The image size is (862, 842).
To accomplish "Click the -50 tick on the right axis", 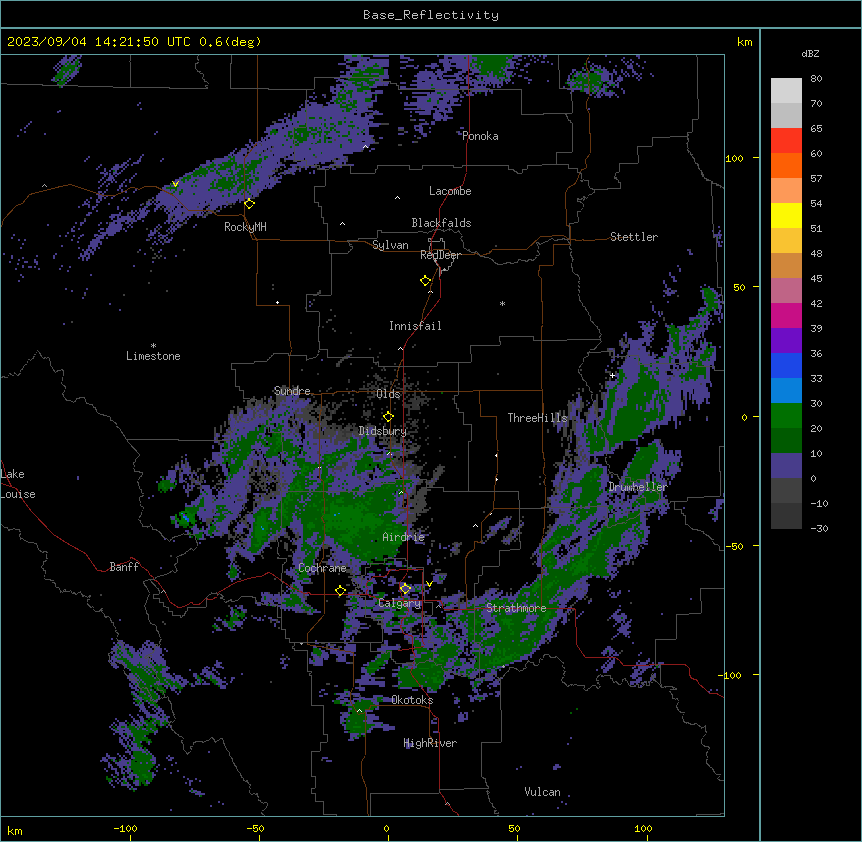I will click(x=734, y=546).
